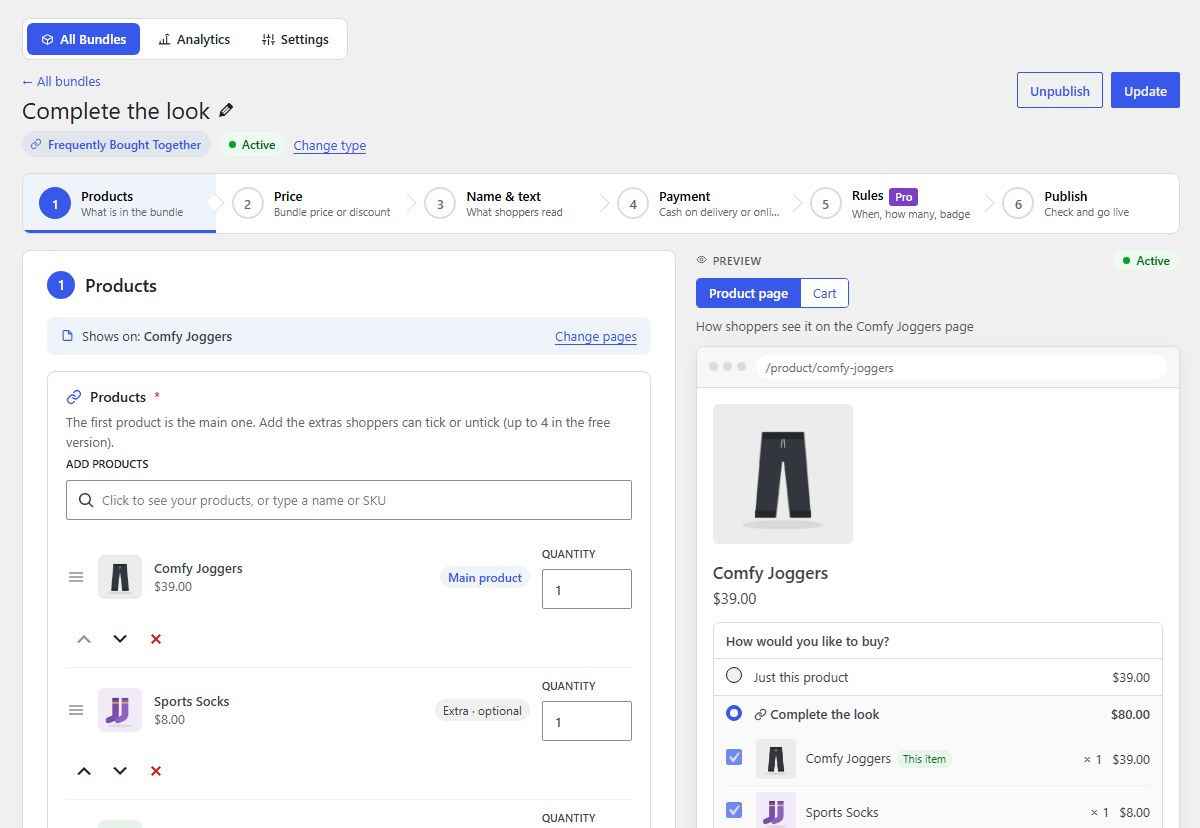Click the Change type link
Viewport: 1200px width, 828px height.
[x=330, y=146]
